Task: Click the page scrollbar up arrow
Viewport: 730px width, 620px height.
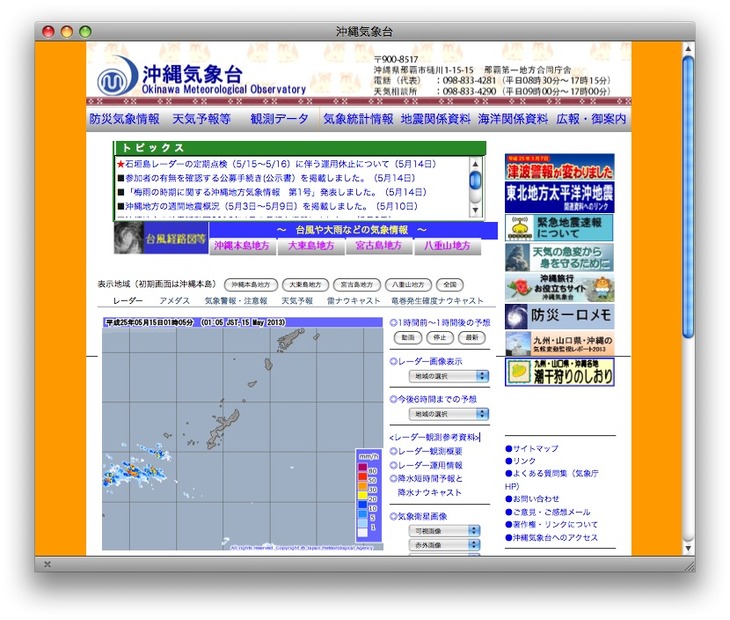Action: point(688,48)
